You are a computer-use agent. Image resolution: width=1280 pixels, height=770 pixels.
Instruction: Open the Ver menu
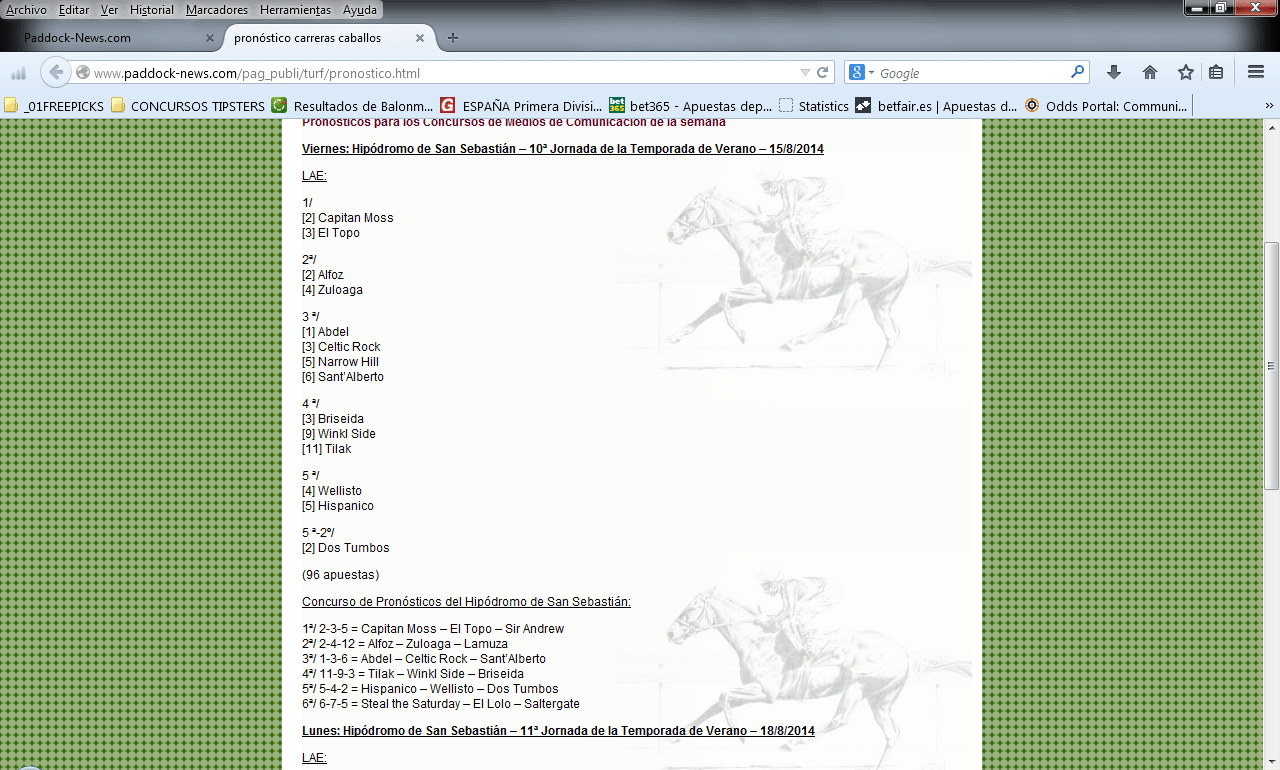[x=109, y=10]
